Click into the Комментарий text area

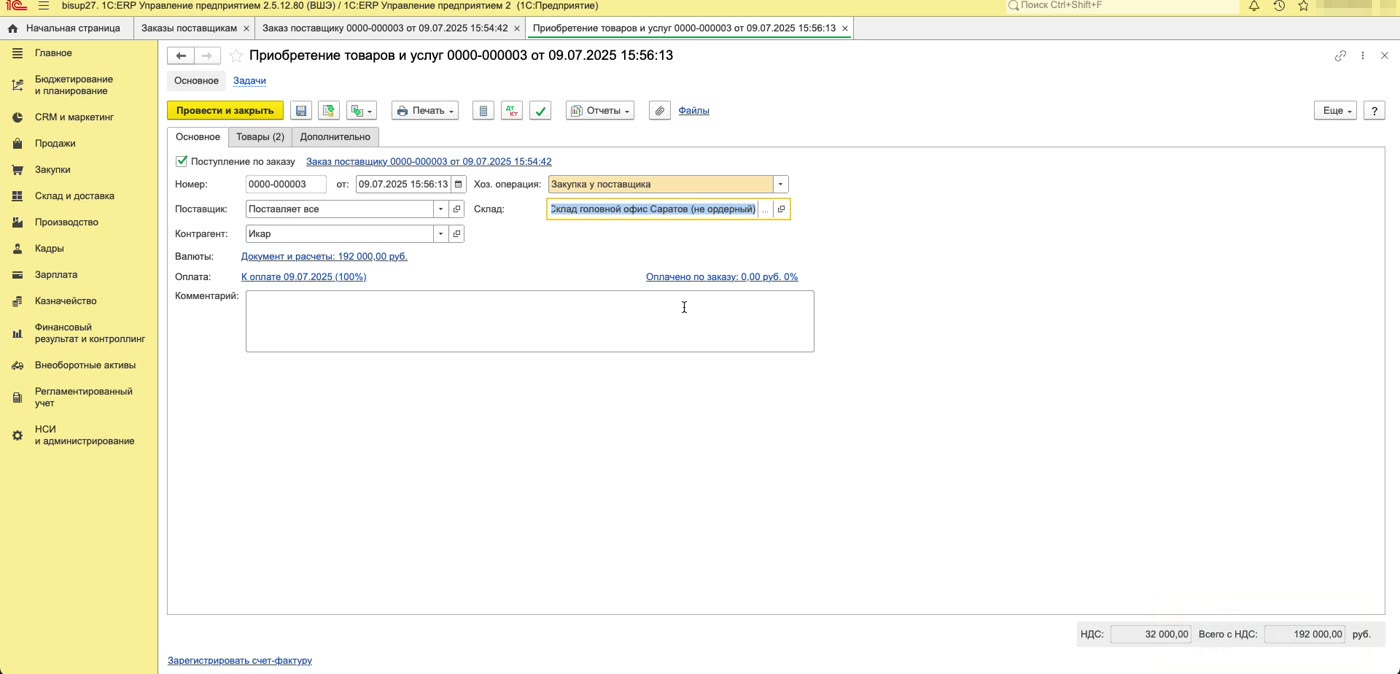pos(530,321)
